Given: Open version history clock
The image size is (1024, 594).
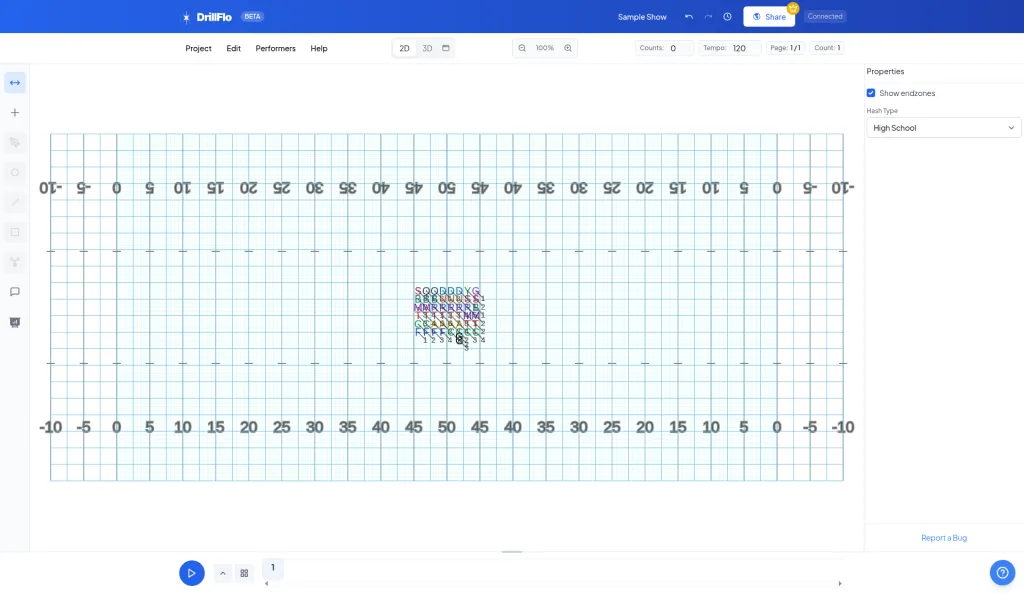Looking at the screenshot, I should coord(727,17).
